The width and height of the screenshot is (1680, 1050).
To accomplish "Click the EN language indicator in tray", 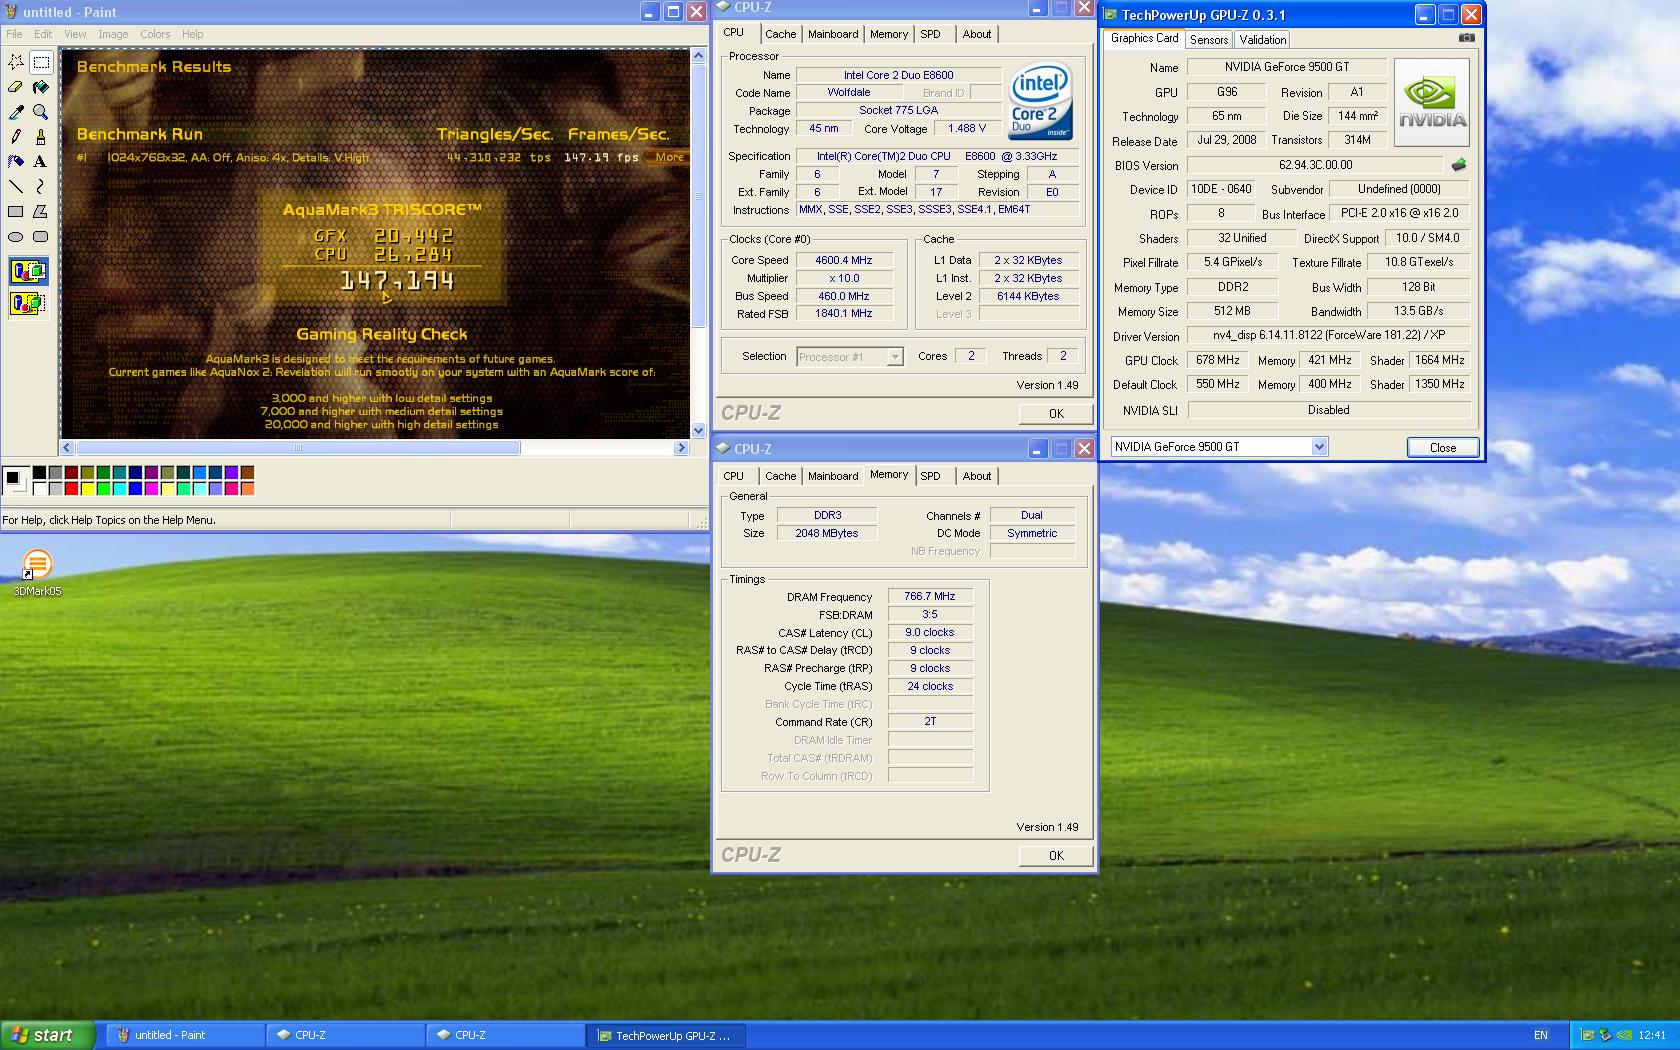I will pos(1541,1035).
